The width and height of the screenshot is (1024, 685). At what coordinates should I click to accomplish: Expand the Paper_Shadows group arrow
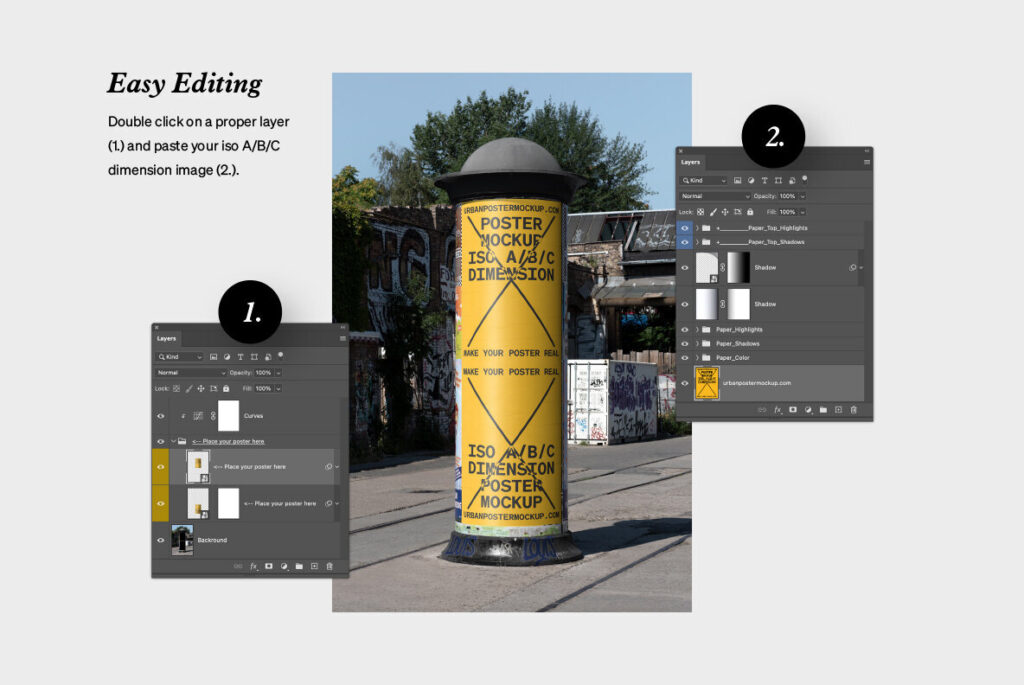[697, 343]
